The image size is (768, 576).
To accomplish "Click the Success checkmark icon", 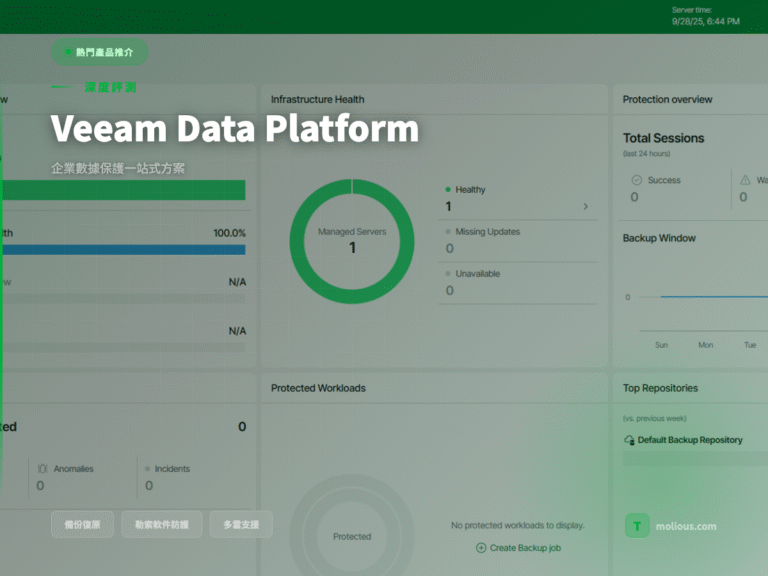I will [x=637, y=180].
